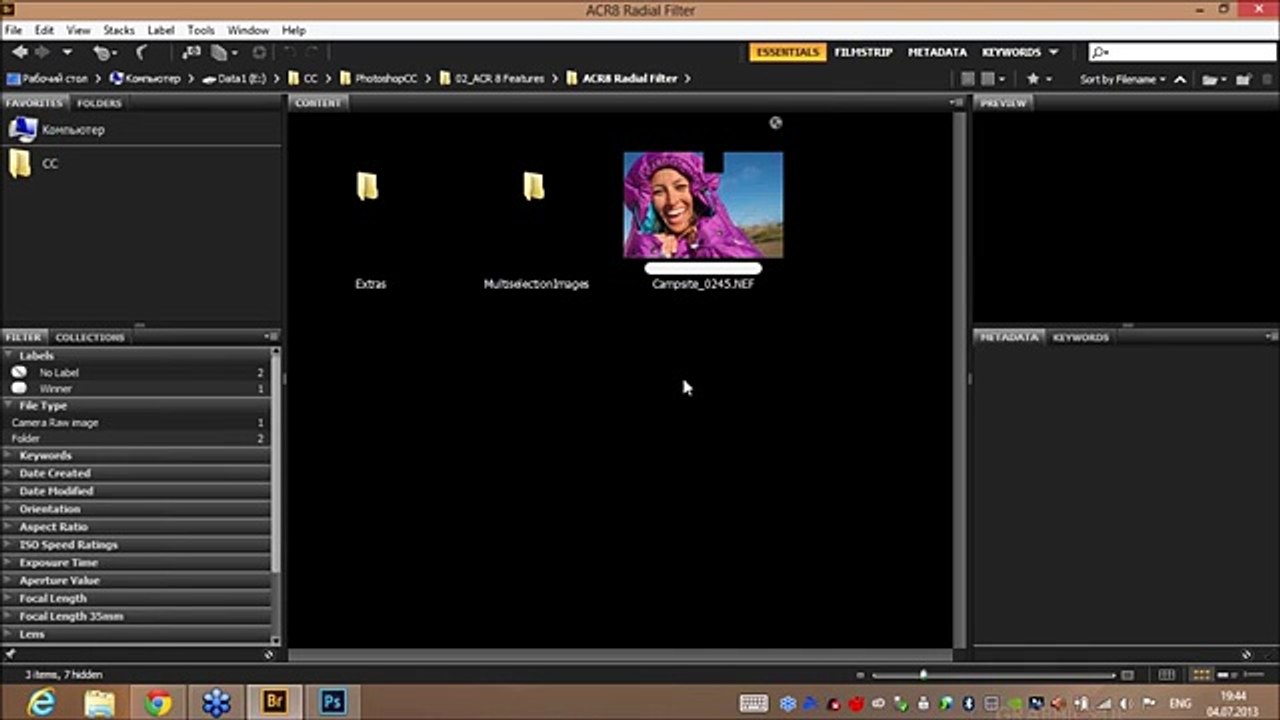
Task: Click Get Photos from Camera icon
Action: (191, 52)
